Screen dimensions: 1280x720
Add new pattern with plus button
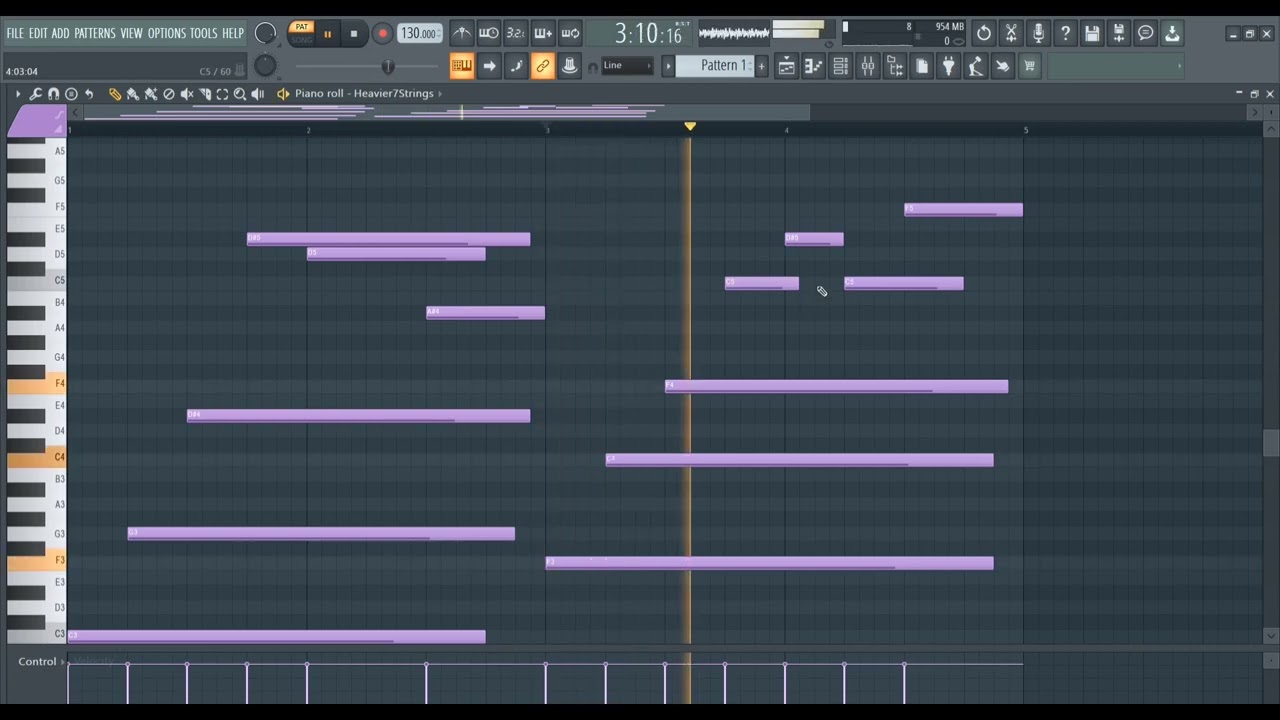tap(762, 66)
